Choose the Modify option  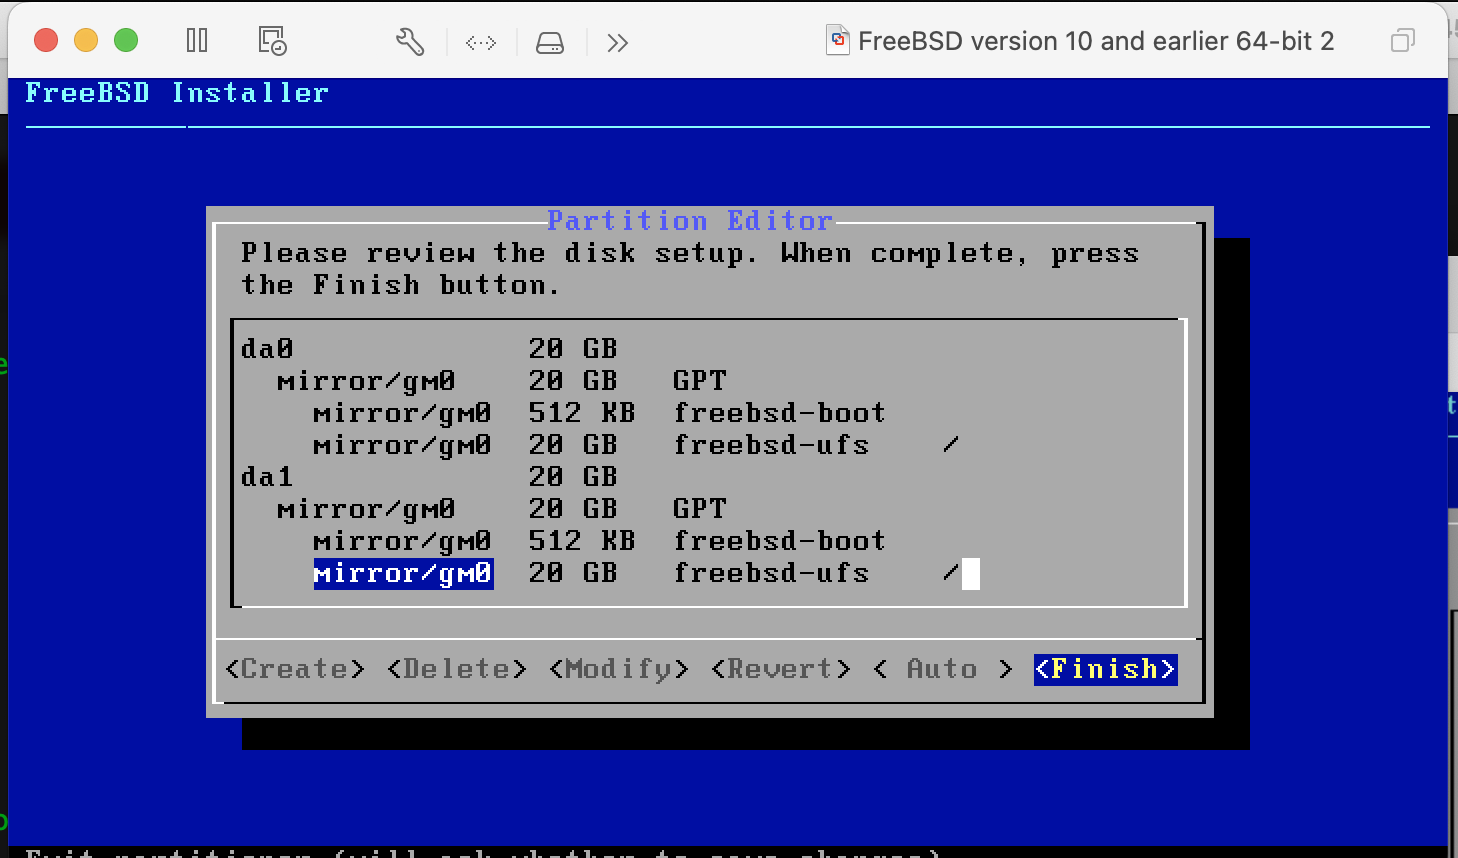pos(619,669)
